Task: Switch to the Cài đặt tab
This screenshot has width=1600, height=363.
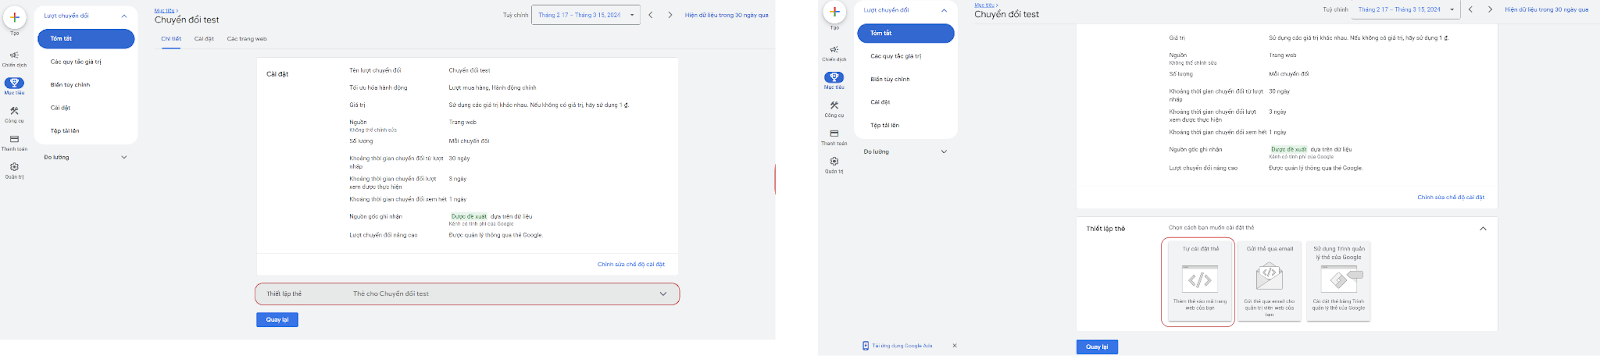Action: [204, 39]
